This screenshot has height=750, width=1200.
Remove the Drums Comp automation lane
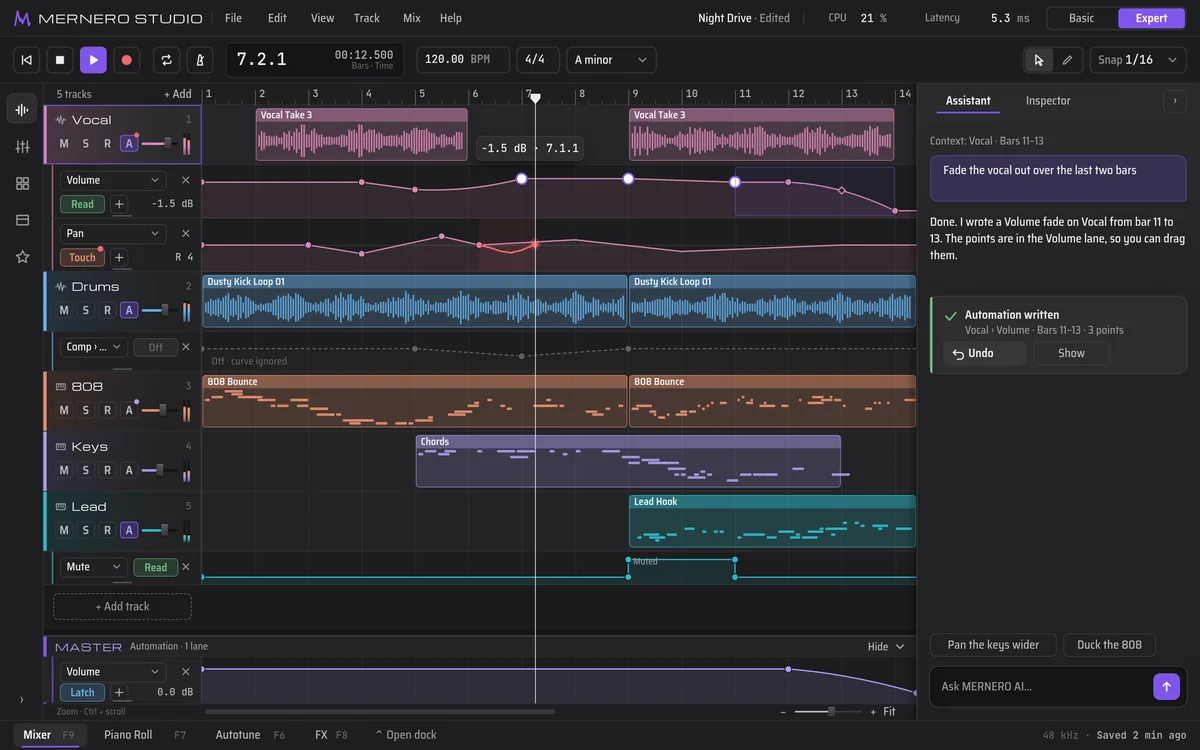185,347
